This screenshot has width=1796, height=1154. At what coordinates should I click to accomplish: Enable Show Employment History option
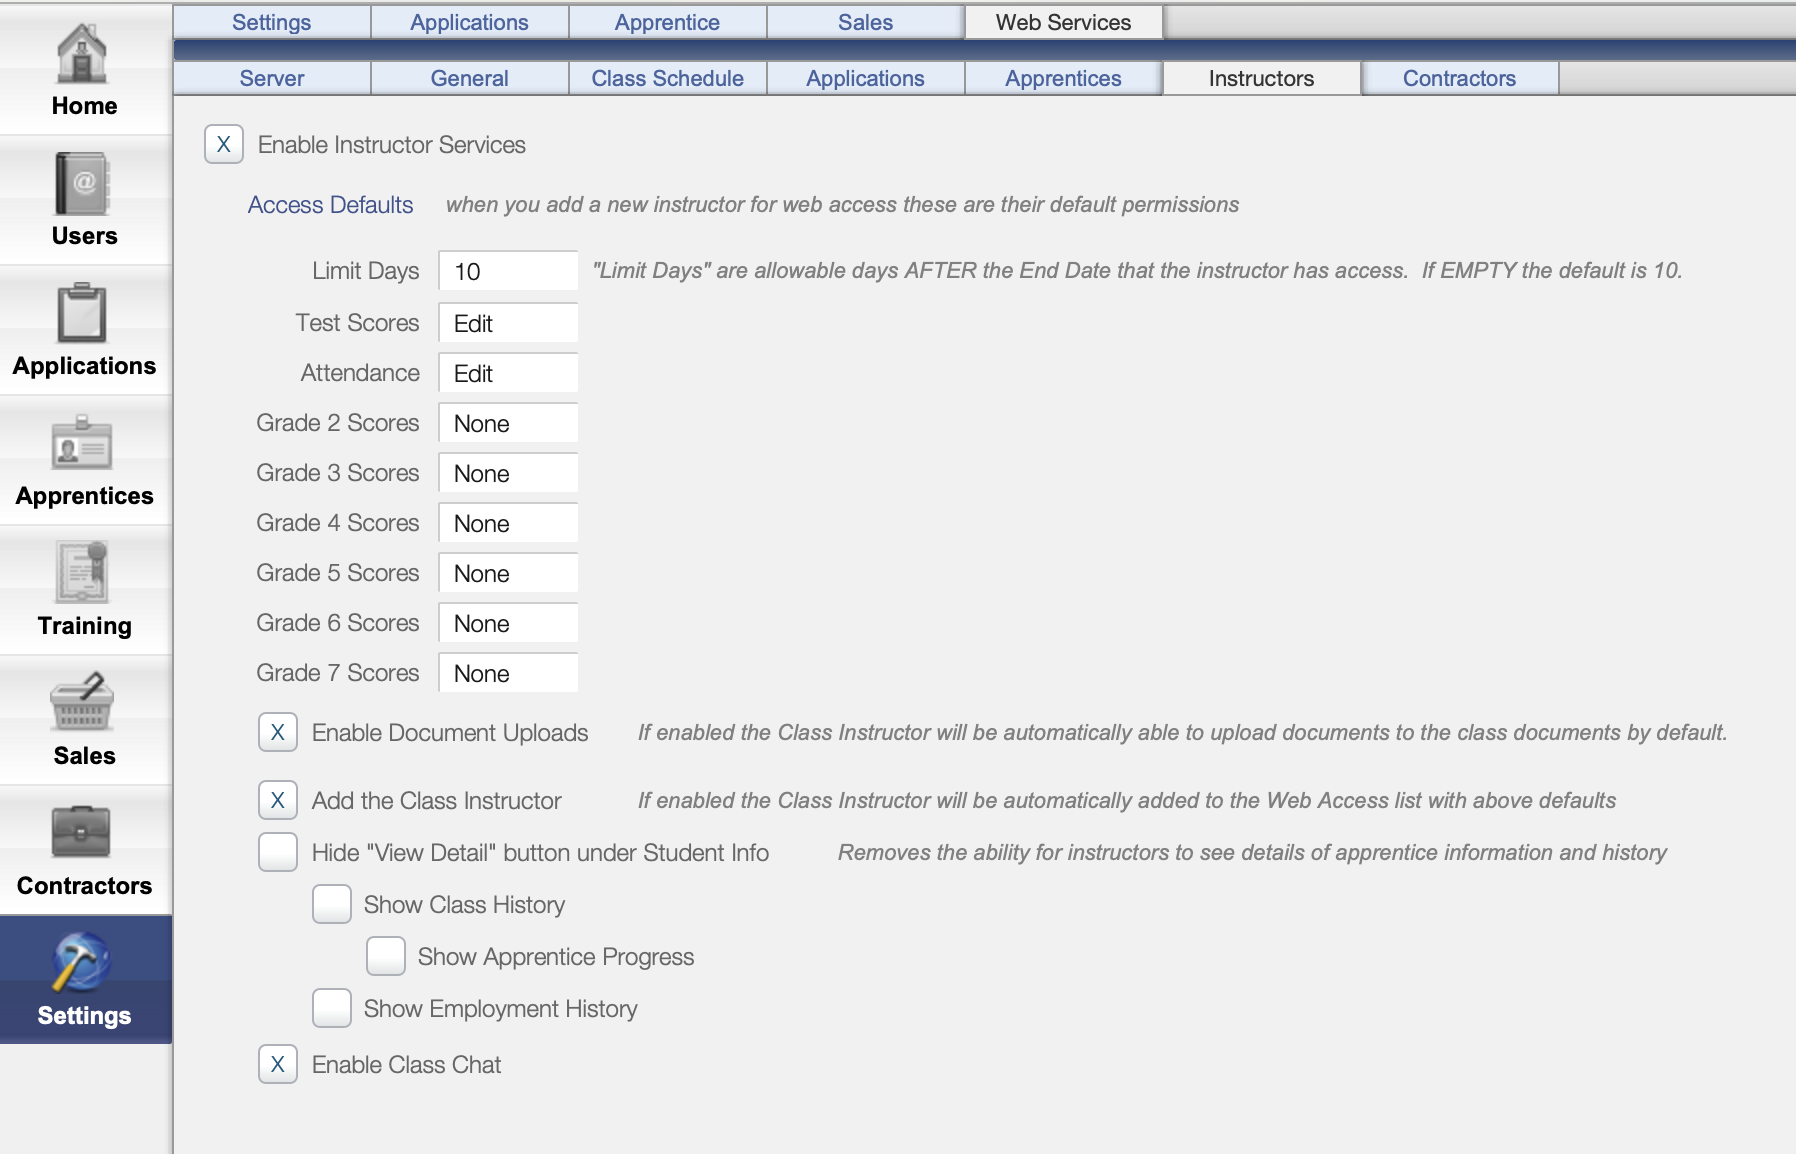(x=331, y=1008)
